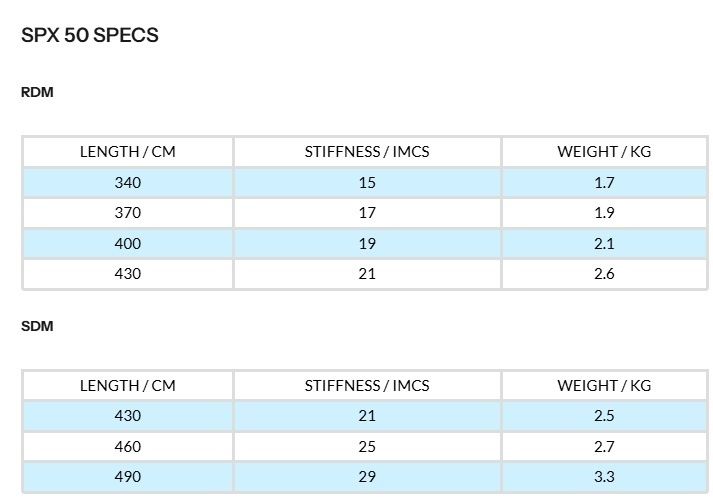Select the LENGTH / CM header in RDM table
Screen dimensions: 713x502
[128, 152]
